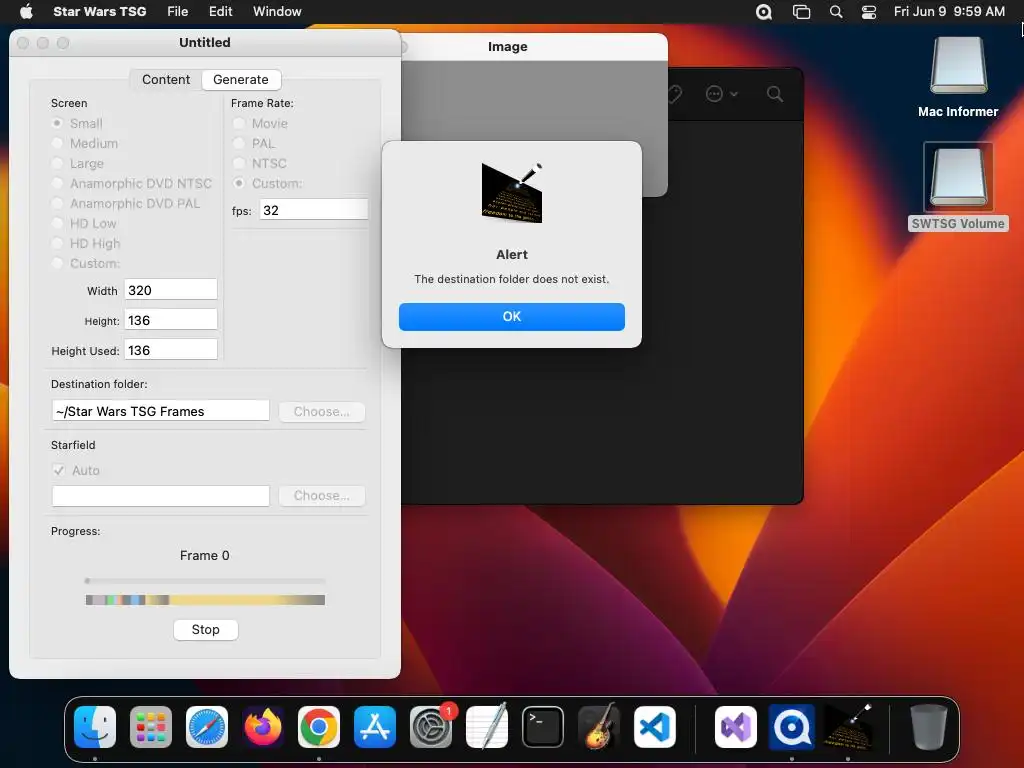The image size is (1024, 768).
Task: Toggle the Starfield Auto checkbox
Action: click(59, 470)
